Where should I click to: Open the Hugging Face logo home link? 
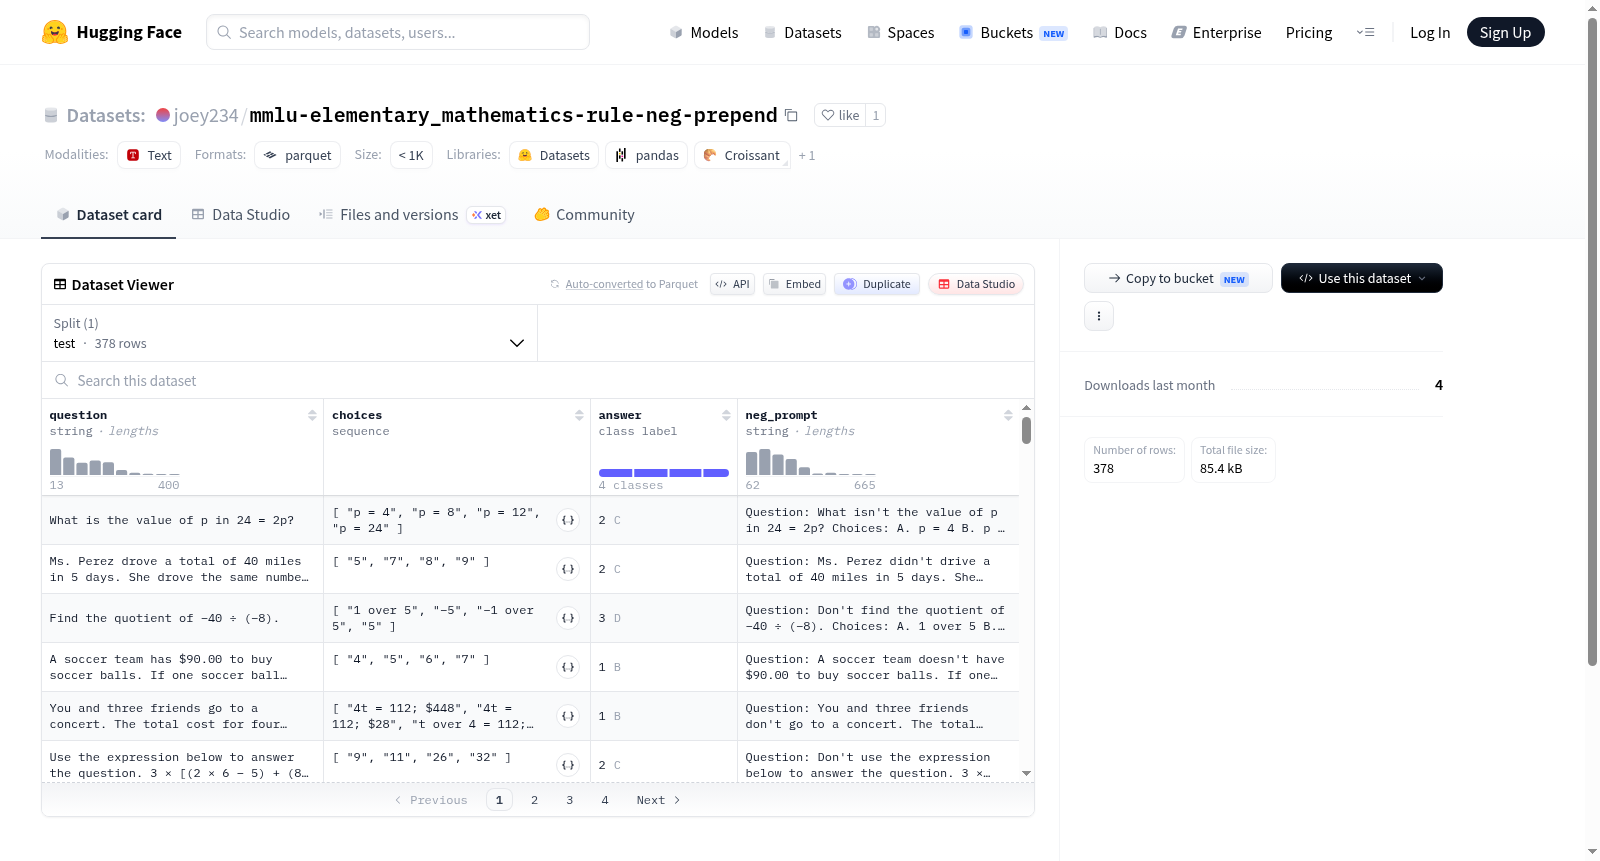point(112,32)
